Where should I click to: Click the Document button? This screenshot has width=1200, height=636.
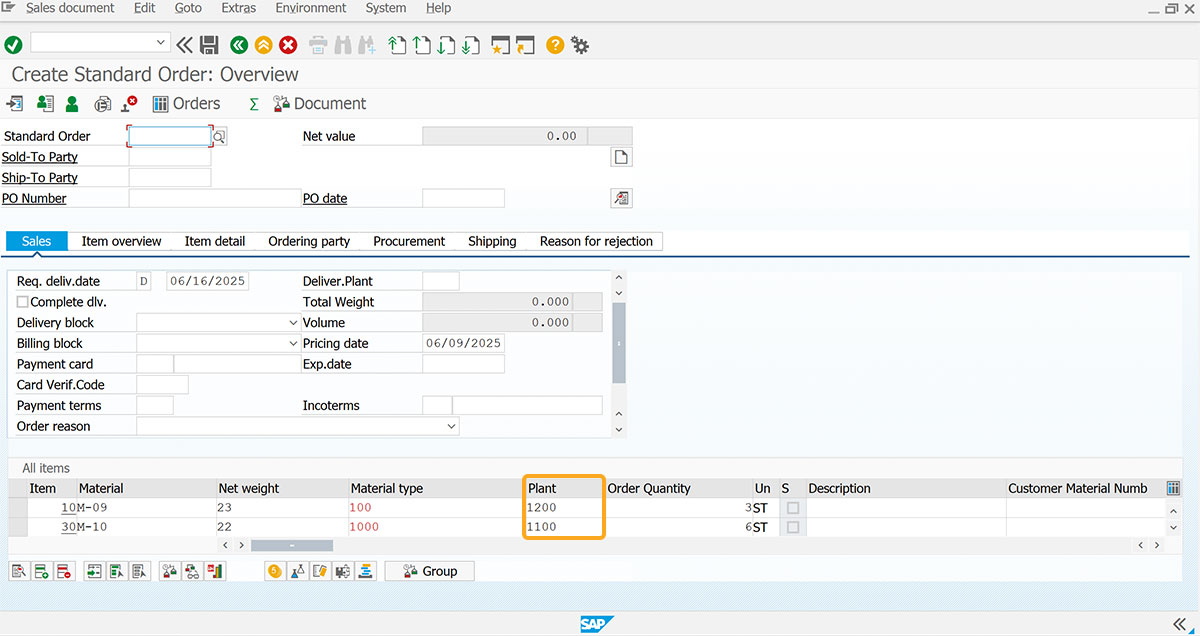click(319, 104)
